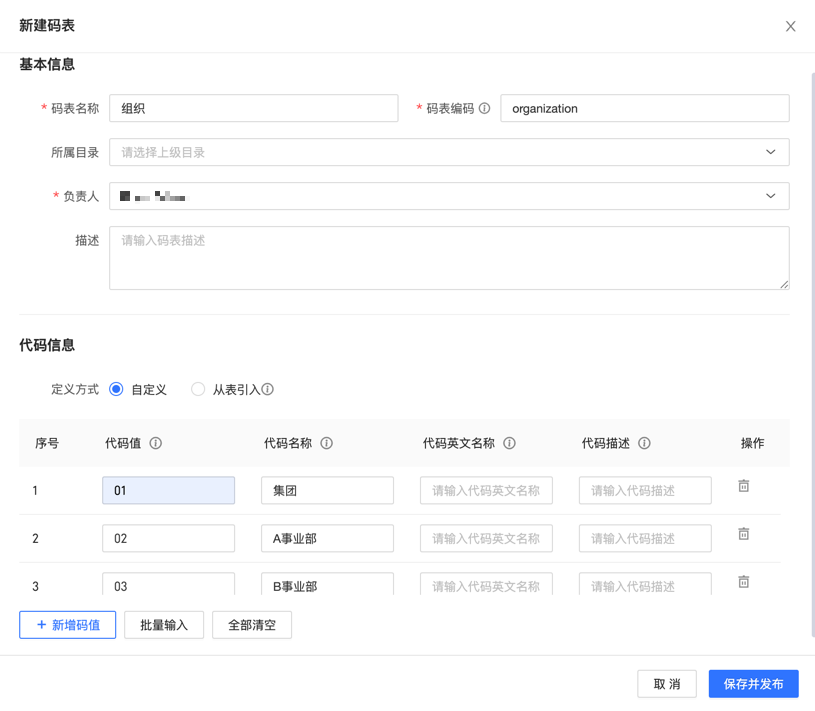Click the 代码英文名称 column header text
815x711 pixels.
[x=458, y=443]
